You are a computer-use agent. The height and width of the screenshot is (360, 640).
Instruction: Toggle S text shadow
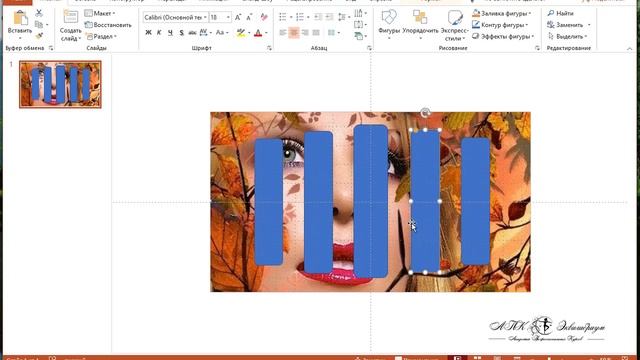[x=181, y=33]
